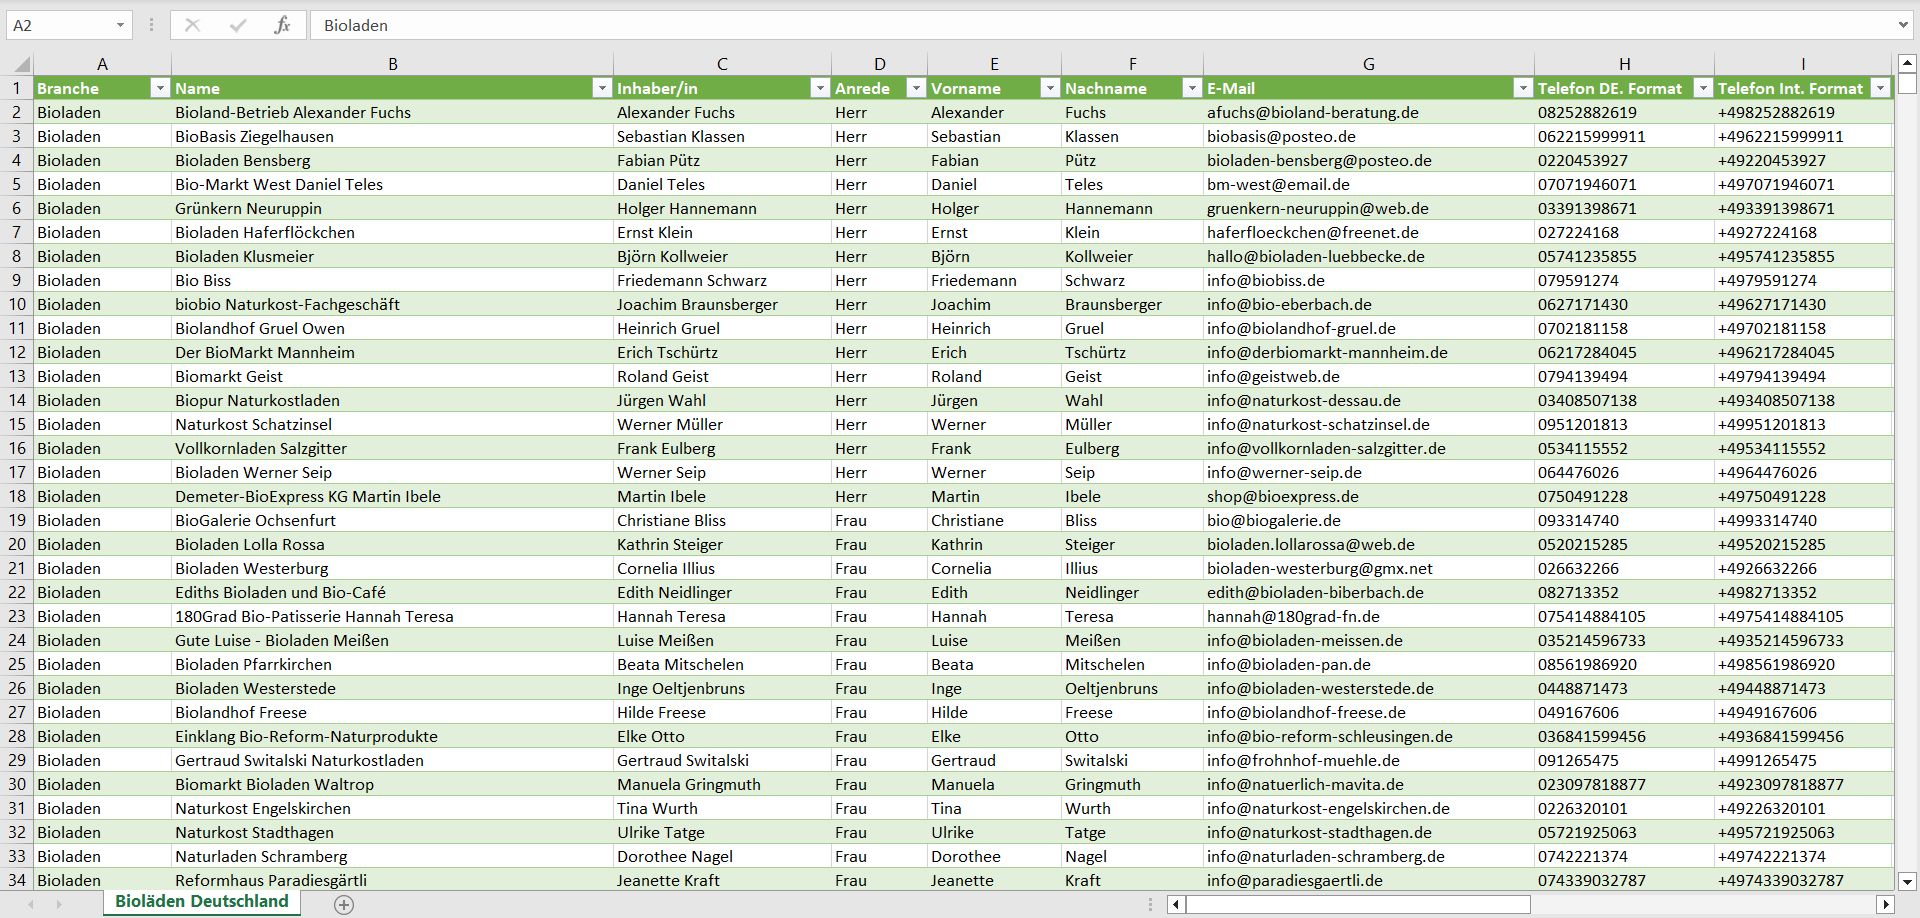Select column B header

click(393, 64)
